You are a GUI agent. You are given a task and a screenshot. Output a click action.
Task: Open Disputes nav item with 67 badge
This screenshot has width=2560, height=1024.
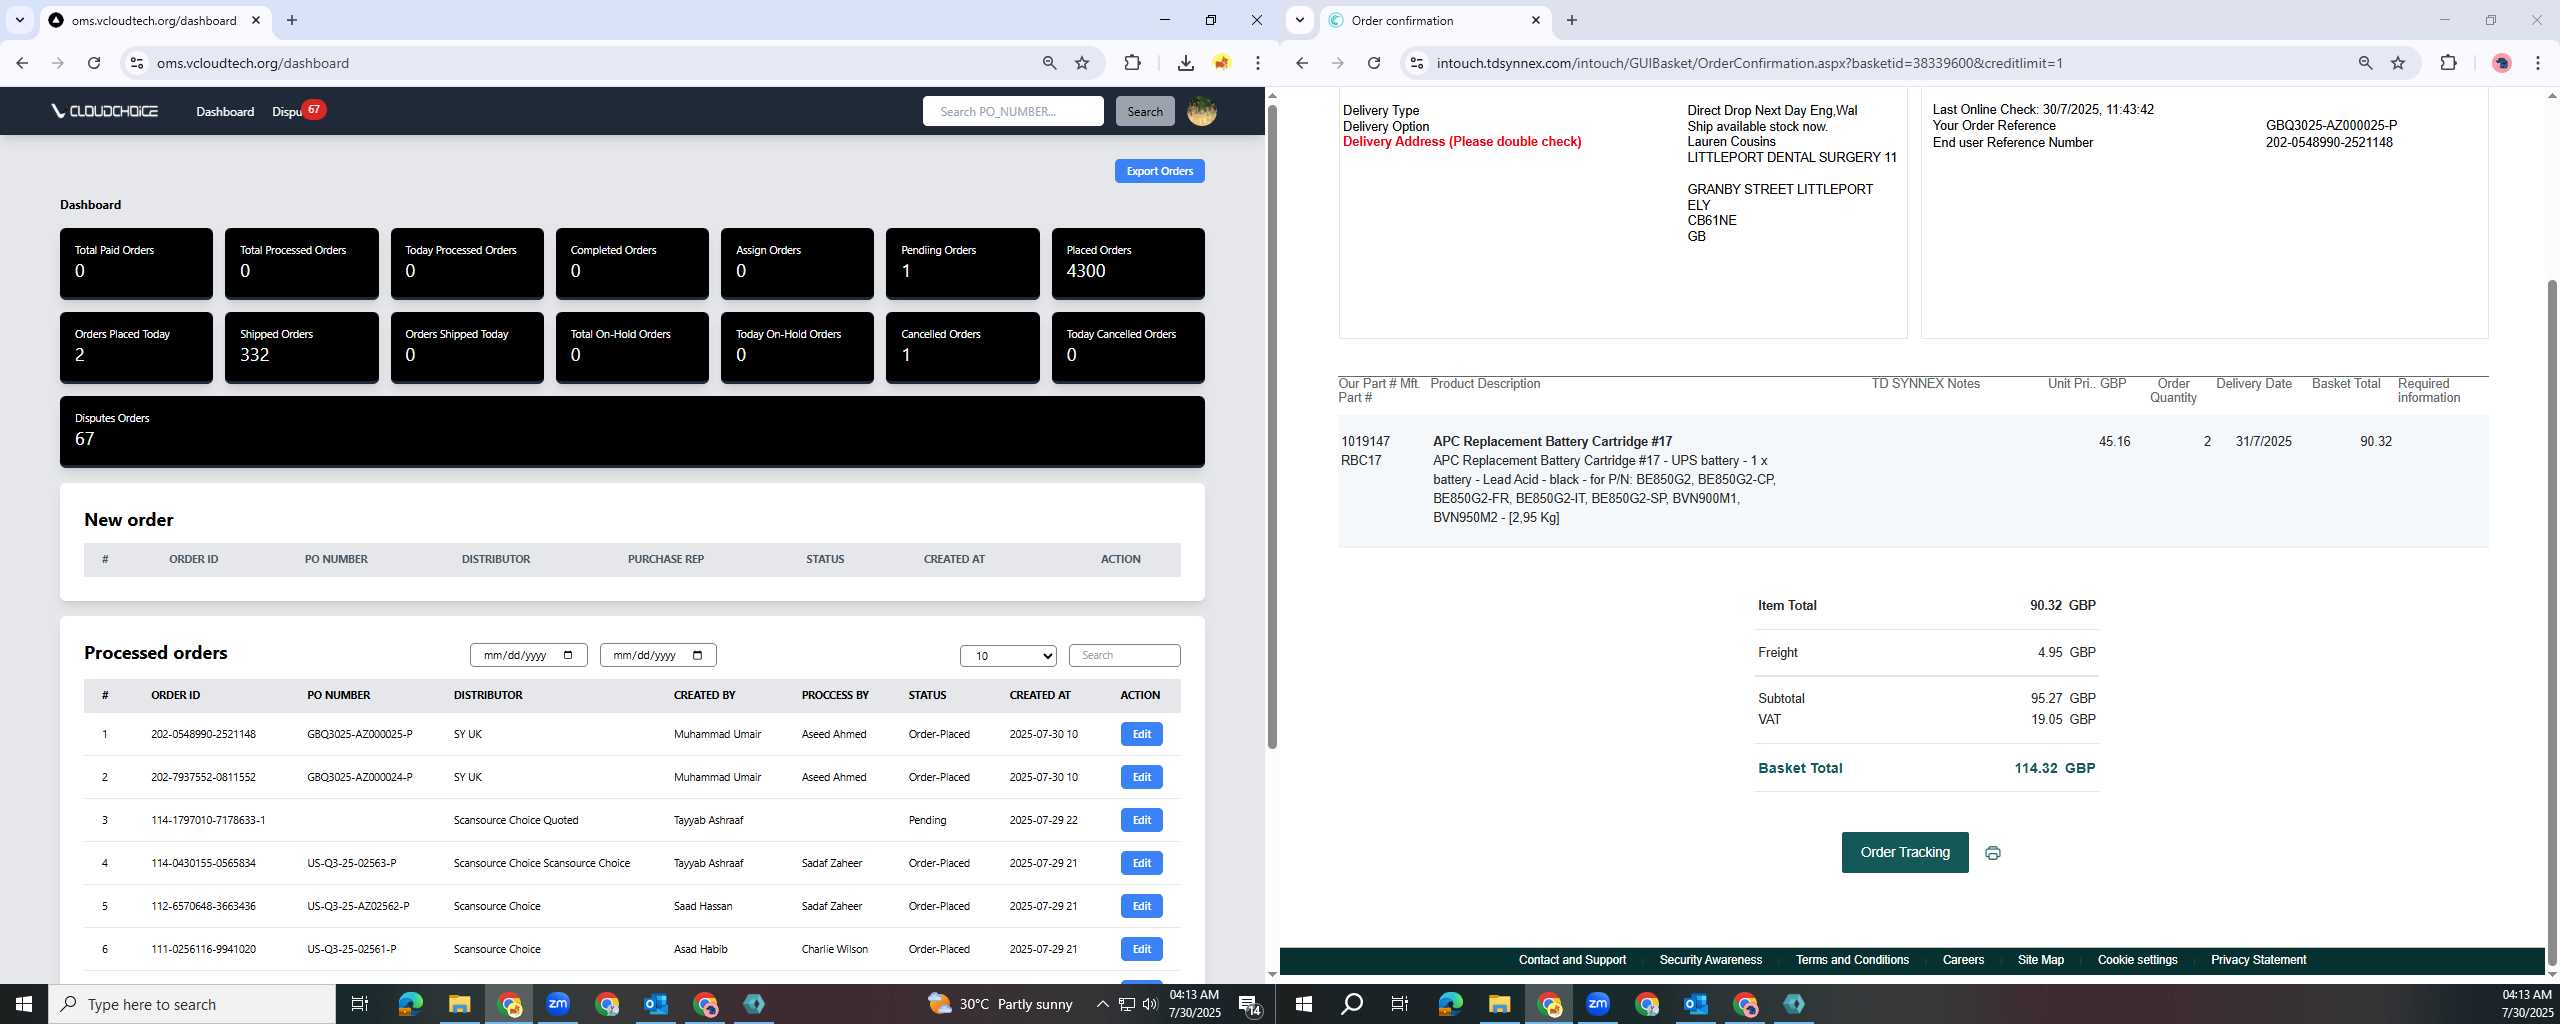(x=298, y=111)
